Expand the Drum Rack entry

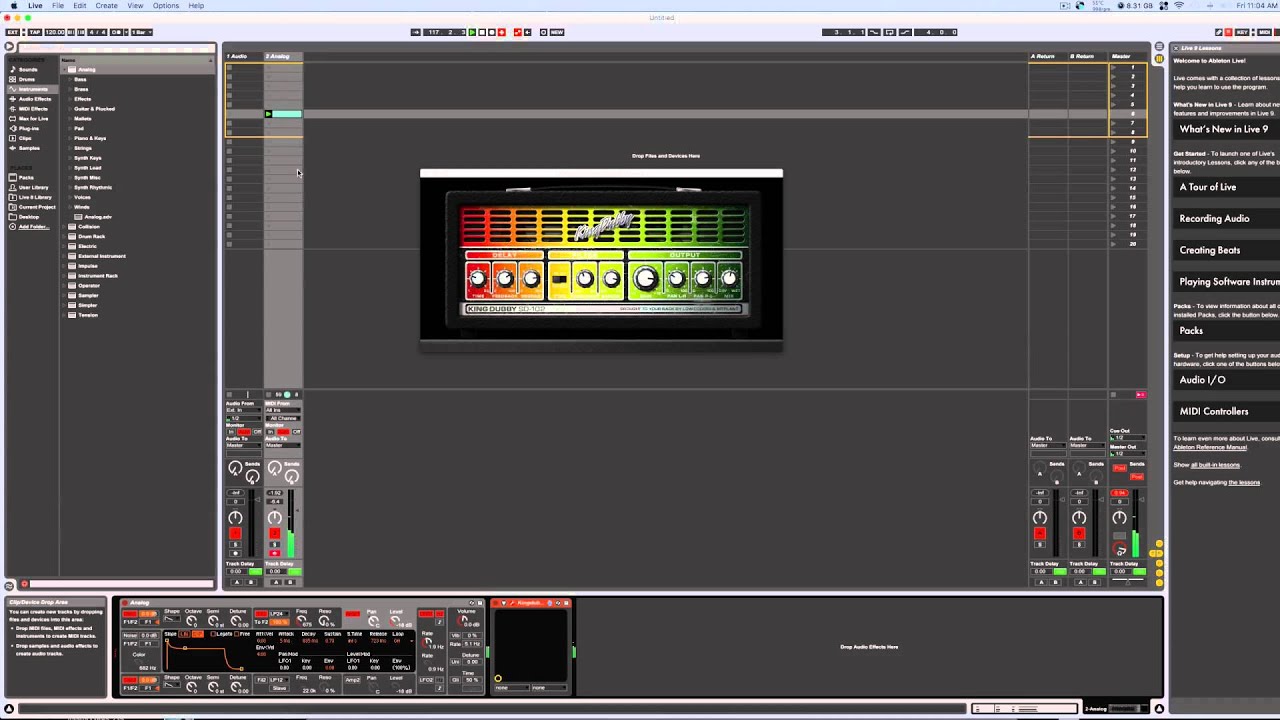pos(64,236)
